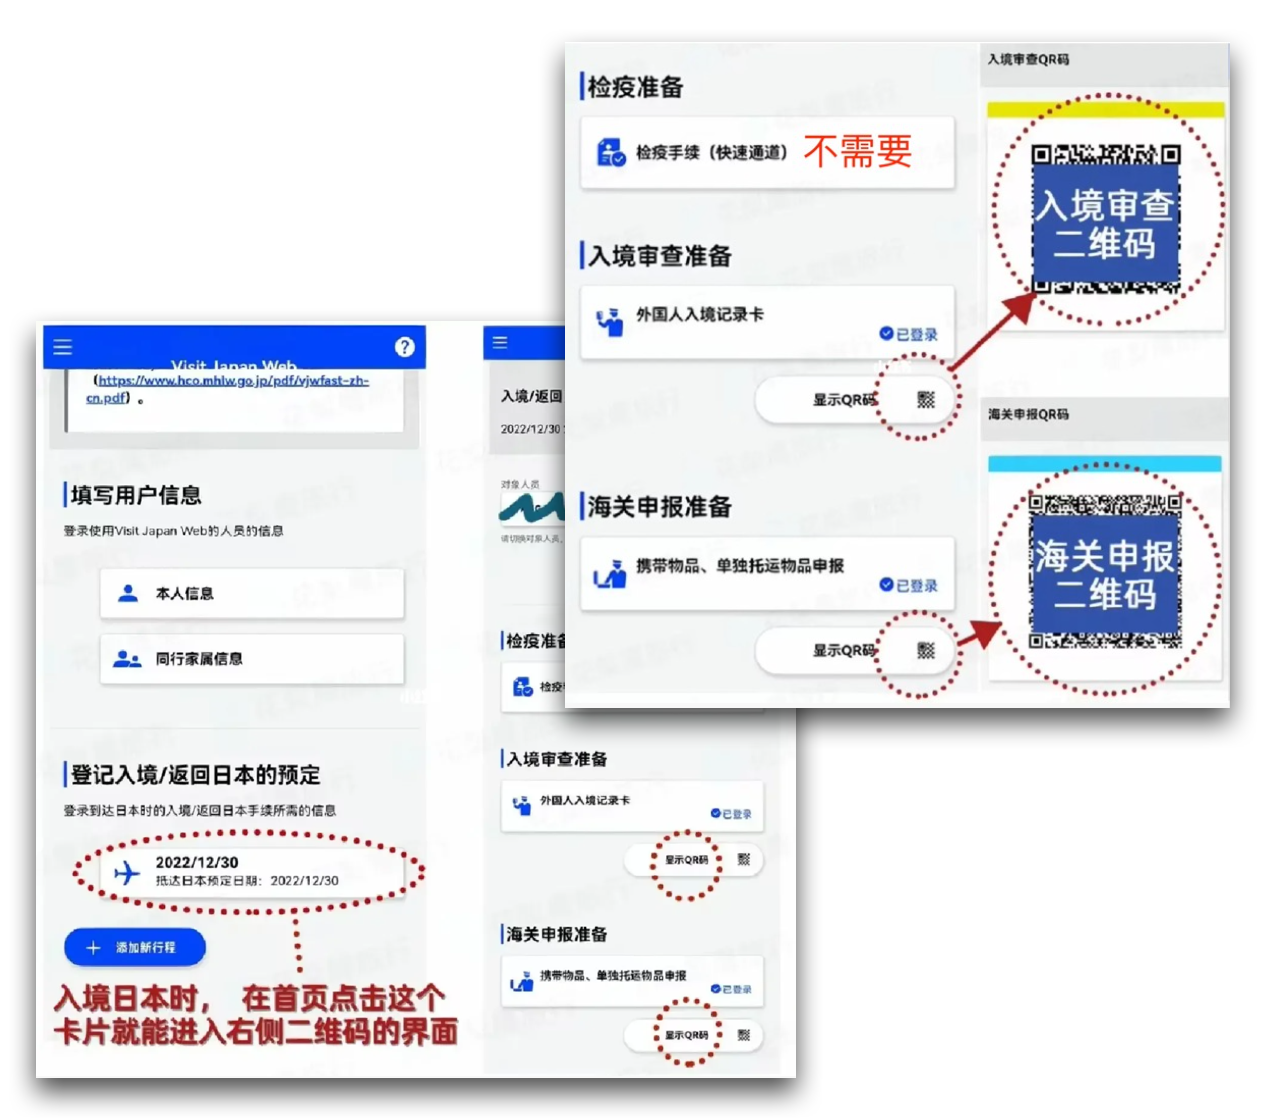Click 已登录 status under 外国人入境记录卡, middle phone
The width and height of the screenshot is (1268, 1118).
click(x=731, y=814)
